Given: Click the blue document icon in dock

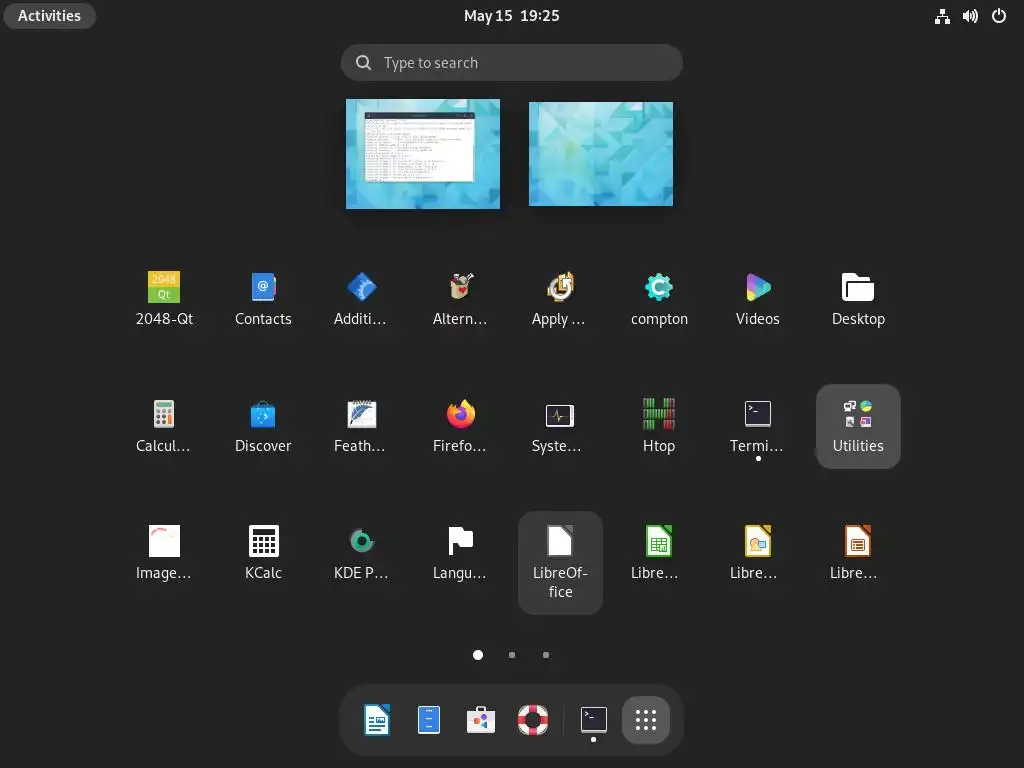Looking at the screenshot, I should [x=428, y=720].
